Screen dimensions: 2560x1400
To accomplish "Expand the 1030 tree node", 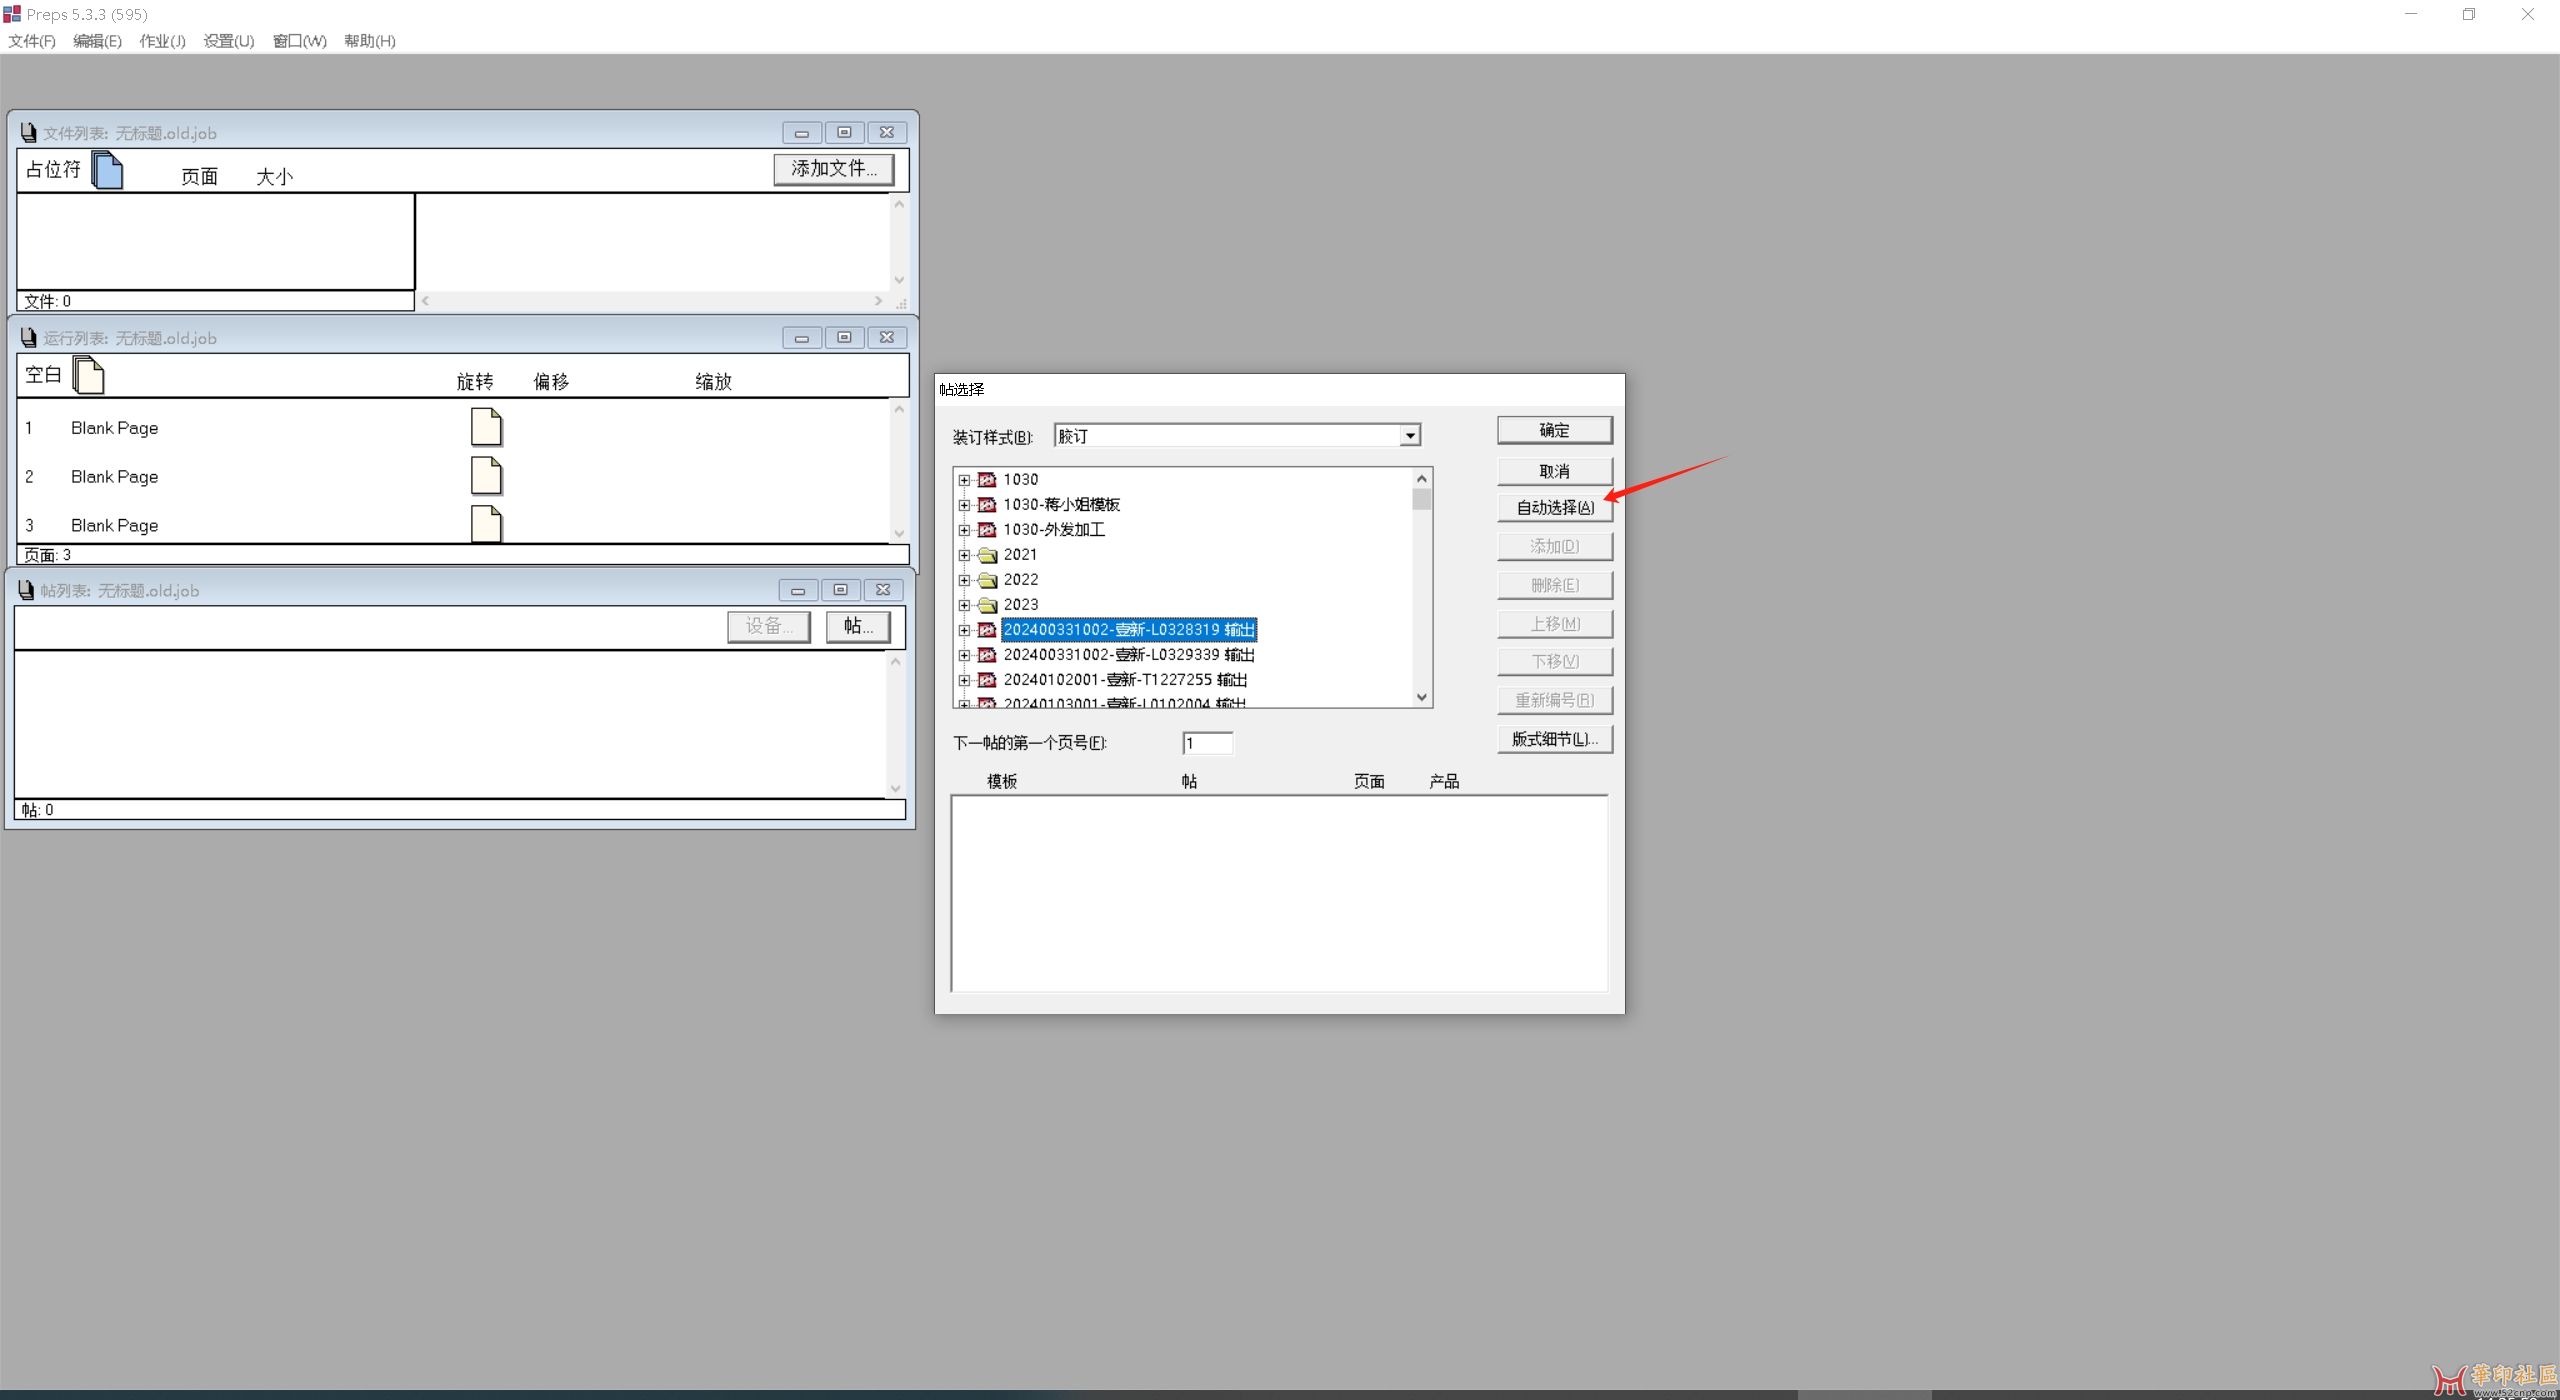I will (964, 480).
